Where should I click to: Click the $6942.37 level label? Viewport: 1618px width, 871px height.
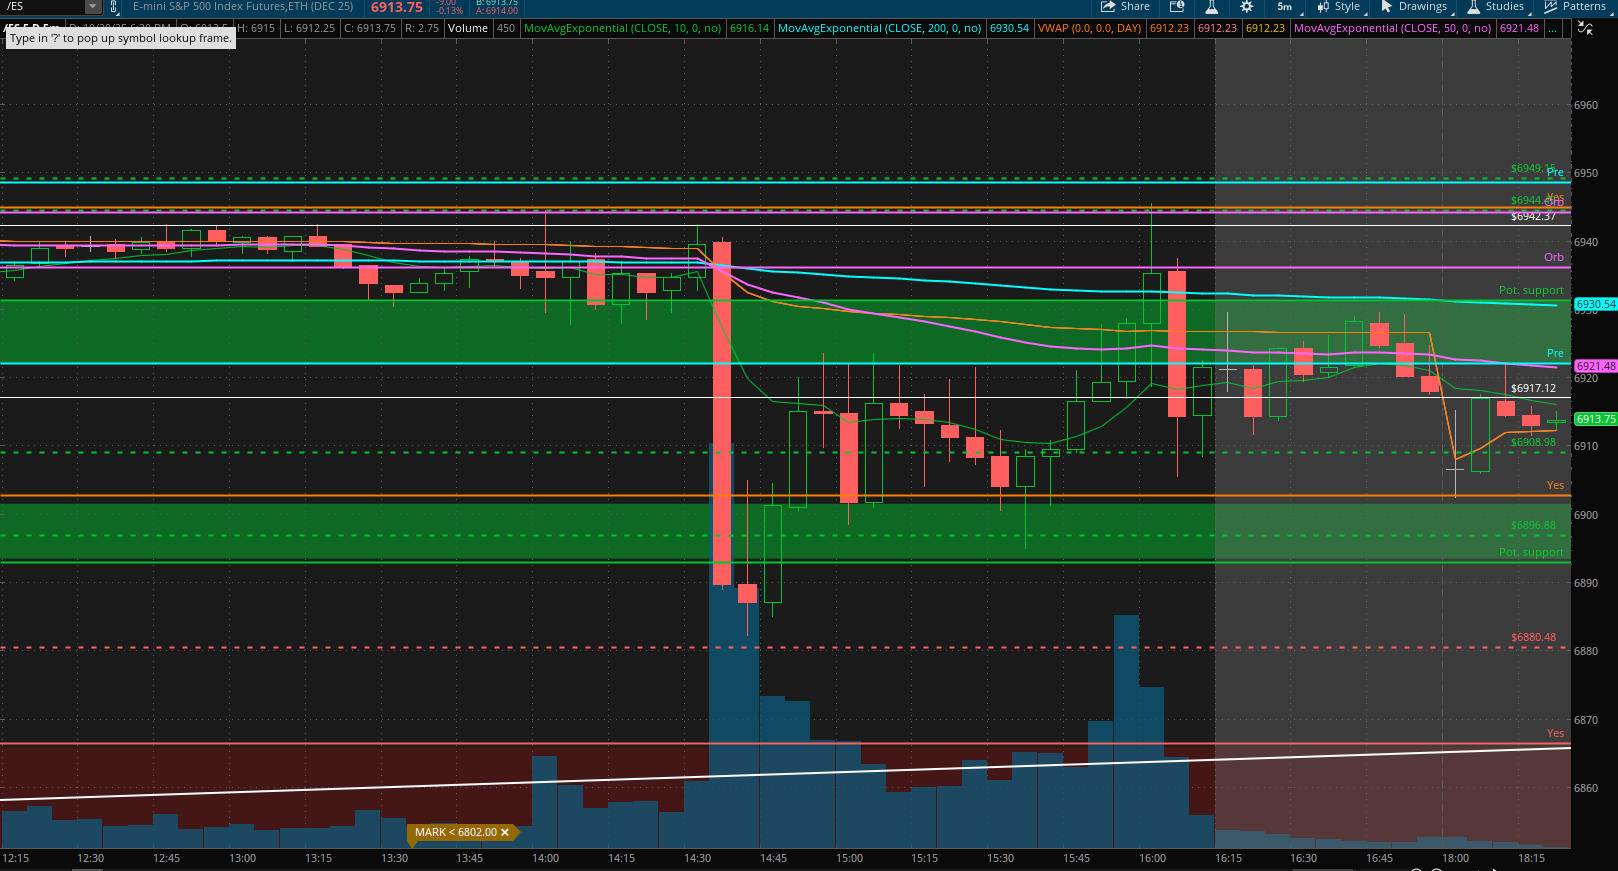[x=1533, y=216]
